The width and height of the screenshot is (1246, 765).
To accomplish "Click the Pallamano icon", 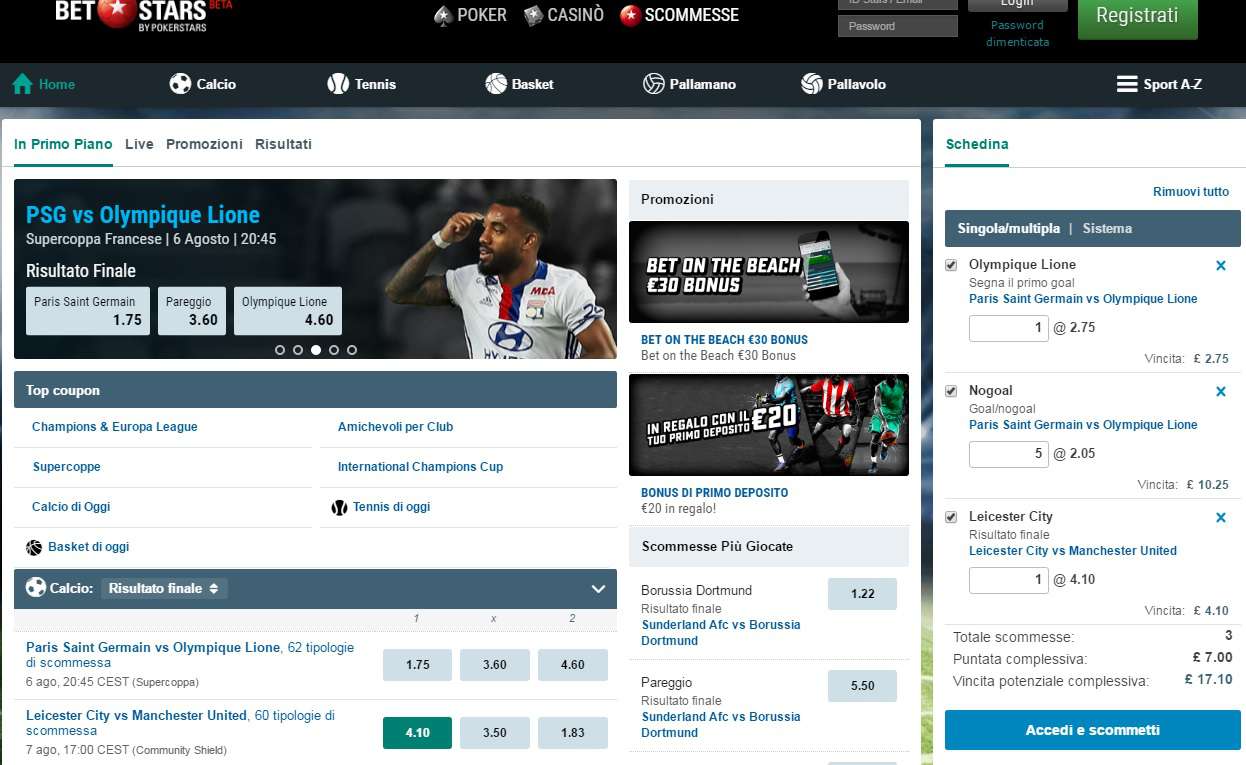I will coord(654,84).
